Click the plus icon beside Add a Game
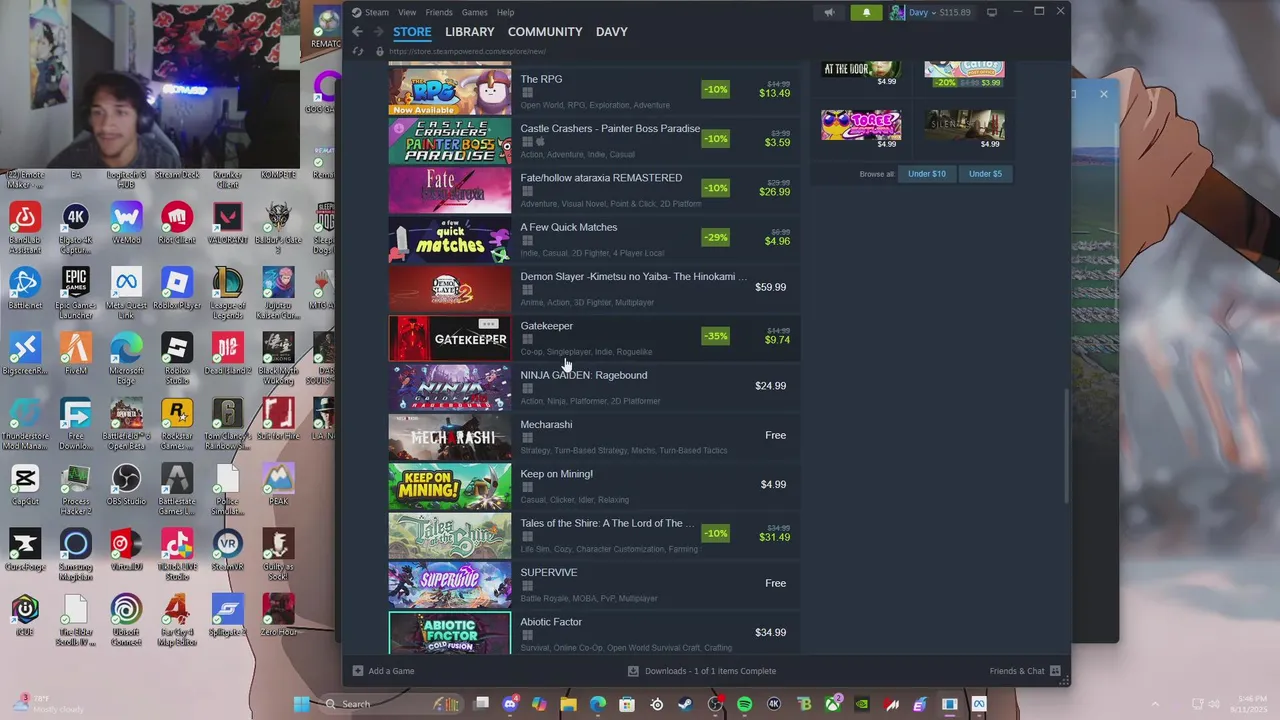The height and width of the screenshot is (720, 1280). 358,671
